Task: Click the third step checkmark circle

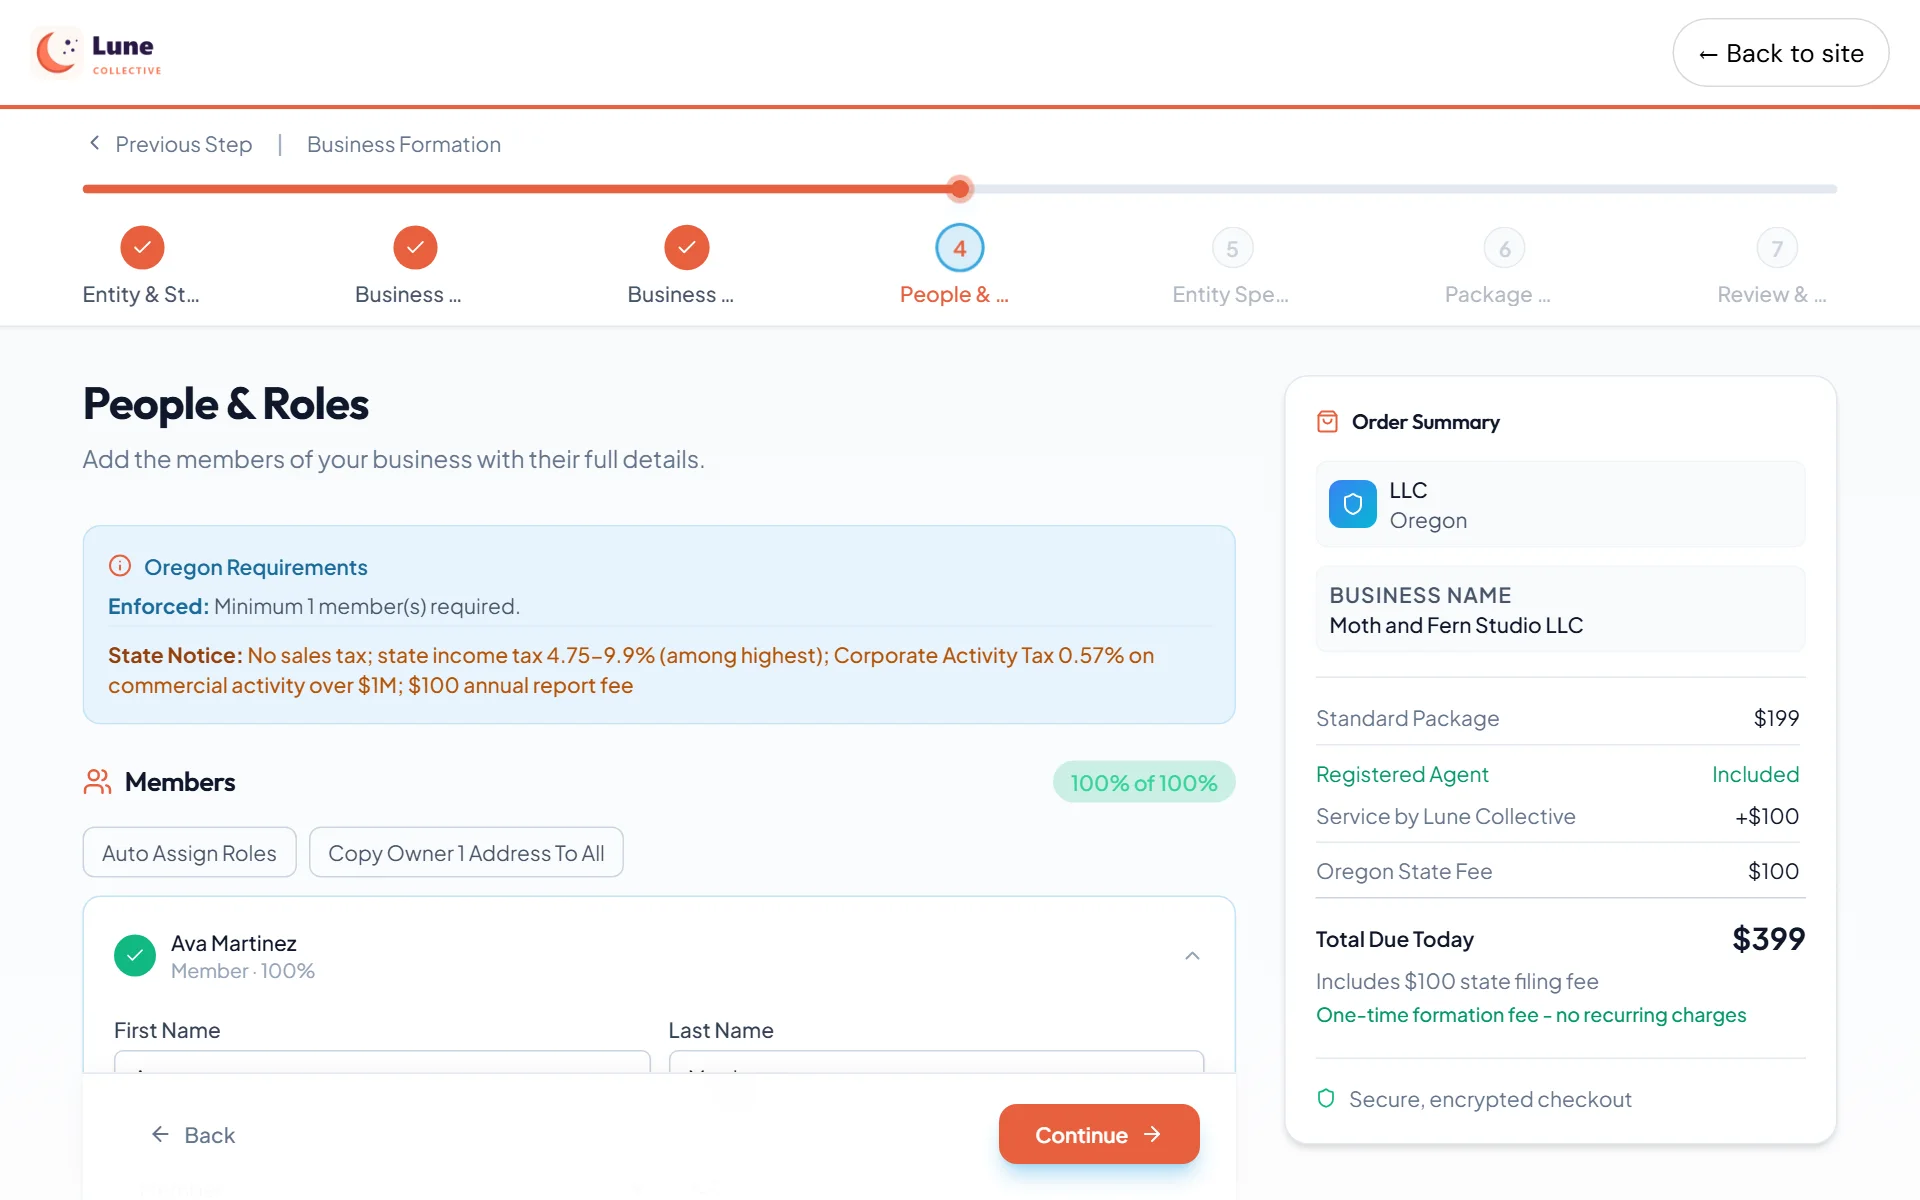Action: (x=687, y=247)
